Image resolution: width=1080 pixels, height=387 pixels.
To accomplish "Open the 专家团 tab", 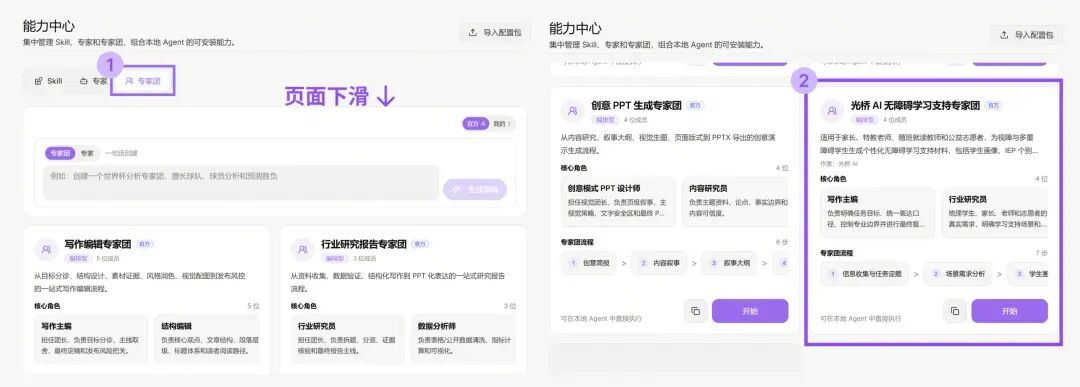I will 143,81.
